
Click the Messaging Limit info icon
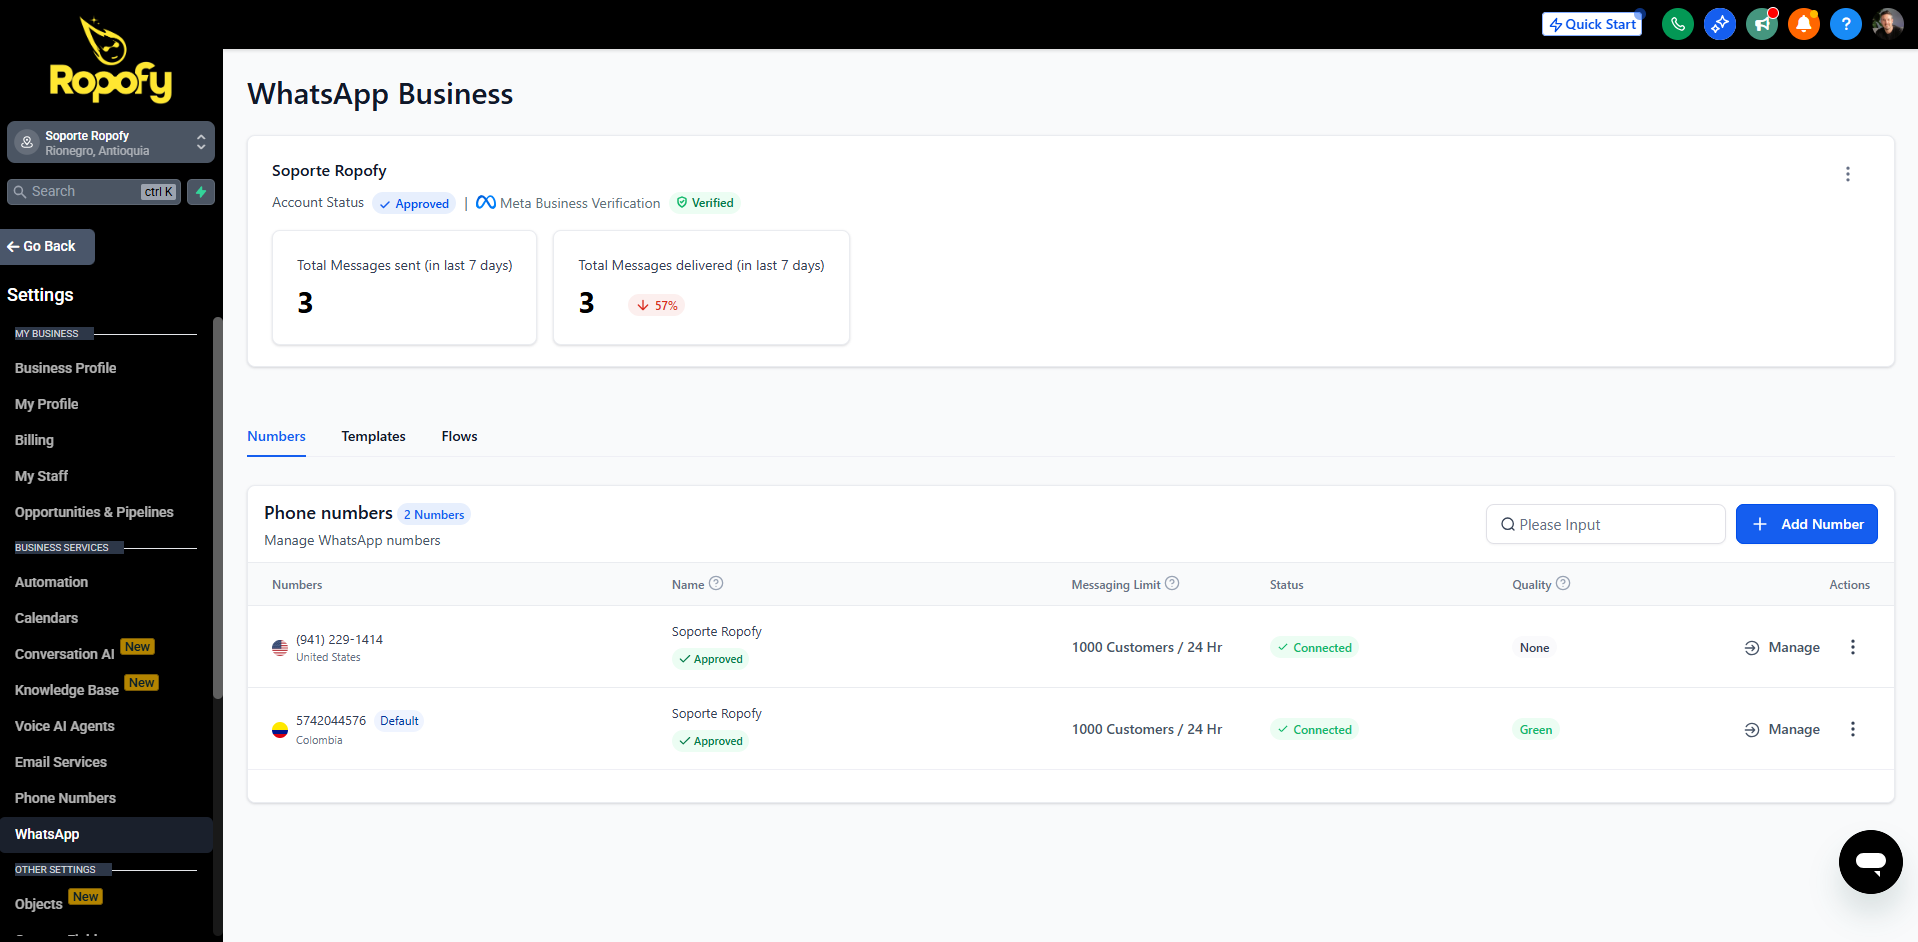[x=1172, y=584]
